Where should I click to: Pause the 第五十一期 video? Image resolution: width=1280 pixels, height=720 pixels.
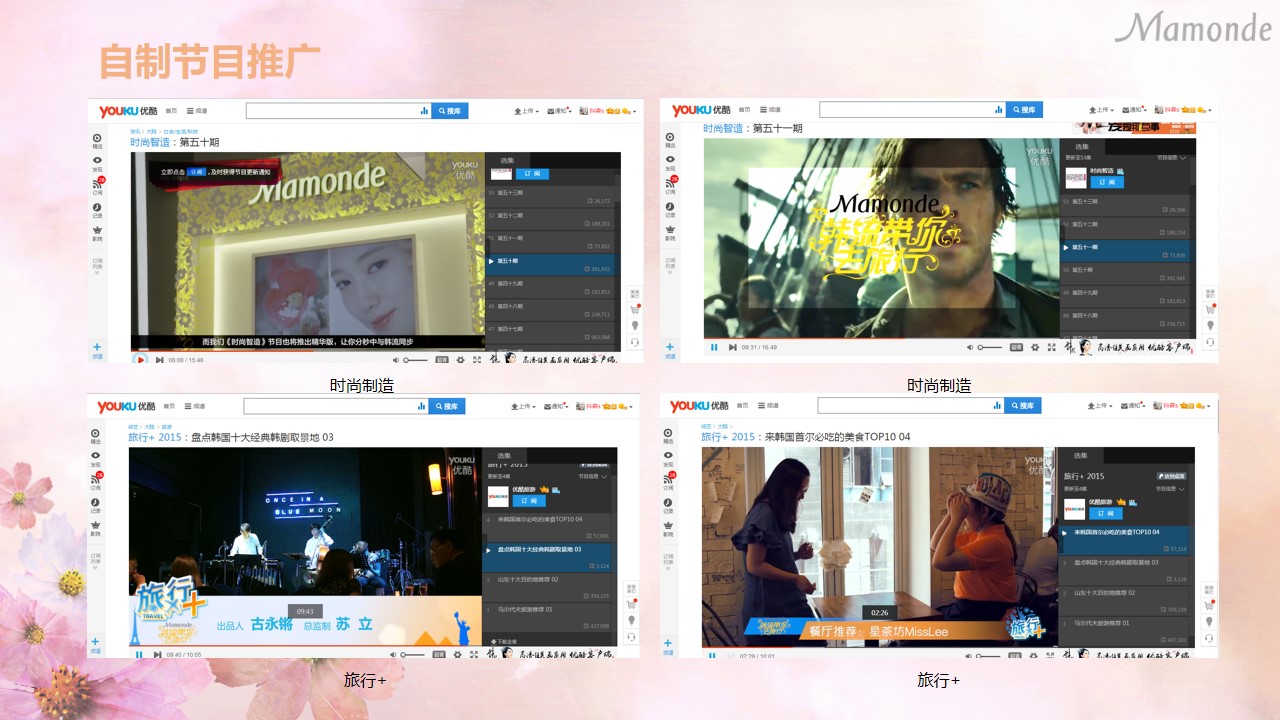[714, 347]
